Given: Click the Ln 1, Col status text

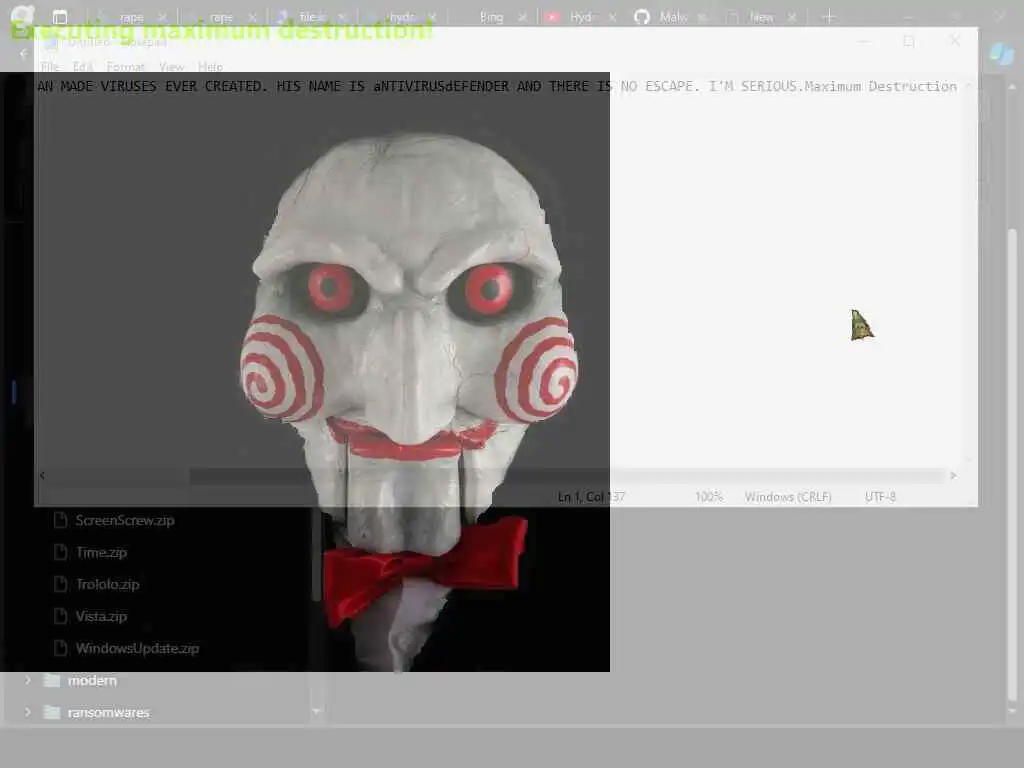Looking at the screenshot, I should [x=591, y=497].
